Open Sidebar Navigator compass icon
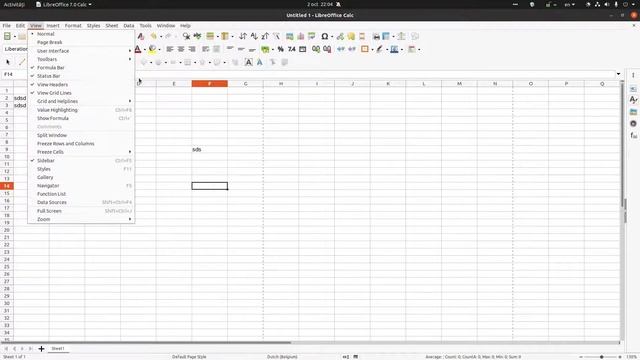Screen dimensions: 640x360 [633, 123]
